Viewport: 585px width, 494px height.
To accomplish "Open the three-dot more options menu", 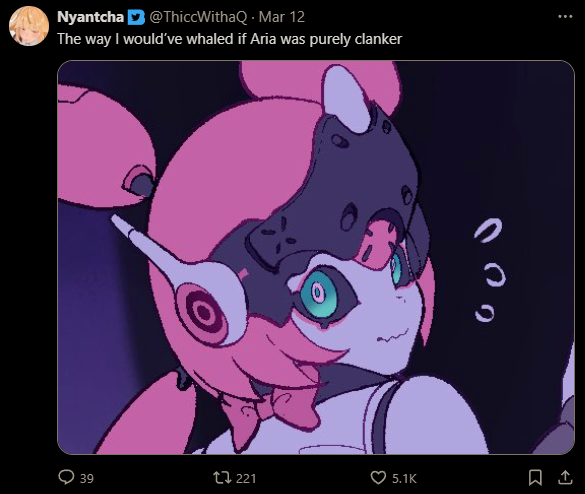I will pyautogui.click(x=565, y=16).
